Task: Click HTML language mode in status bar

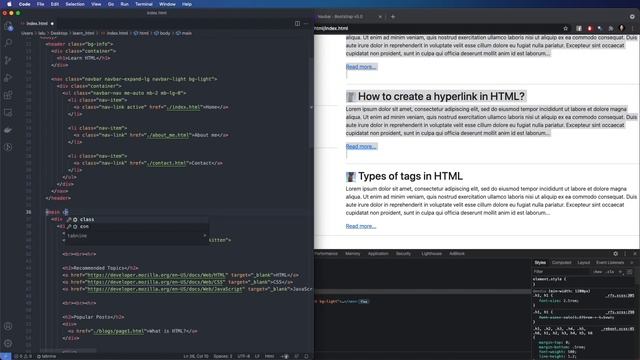Action: tap(269, 356)
